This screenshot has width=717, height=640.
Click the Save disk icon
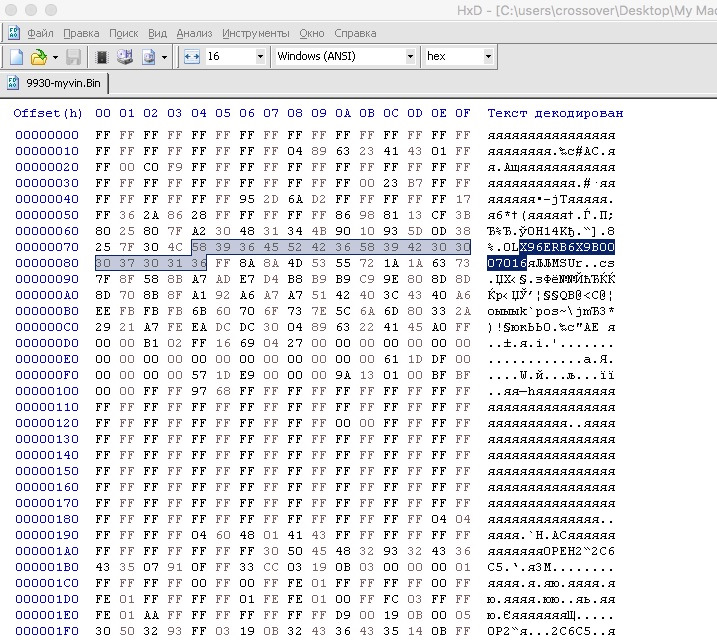coord(73,57)
